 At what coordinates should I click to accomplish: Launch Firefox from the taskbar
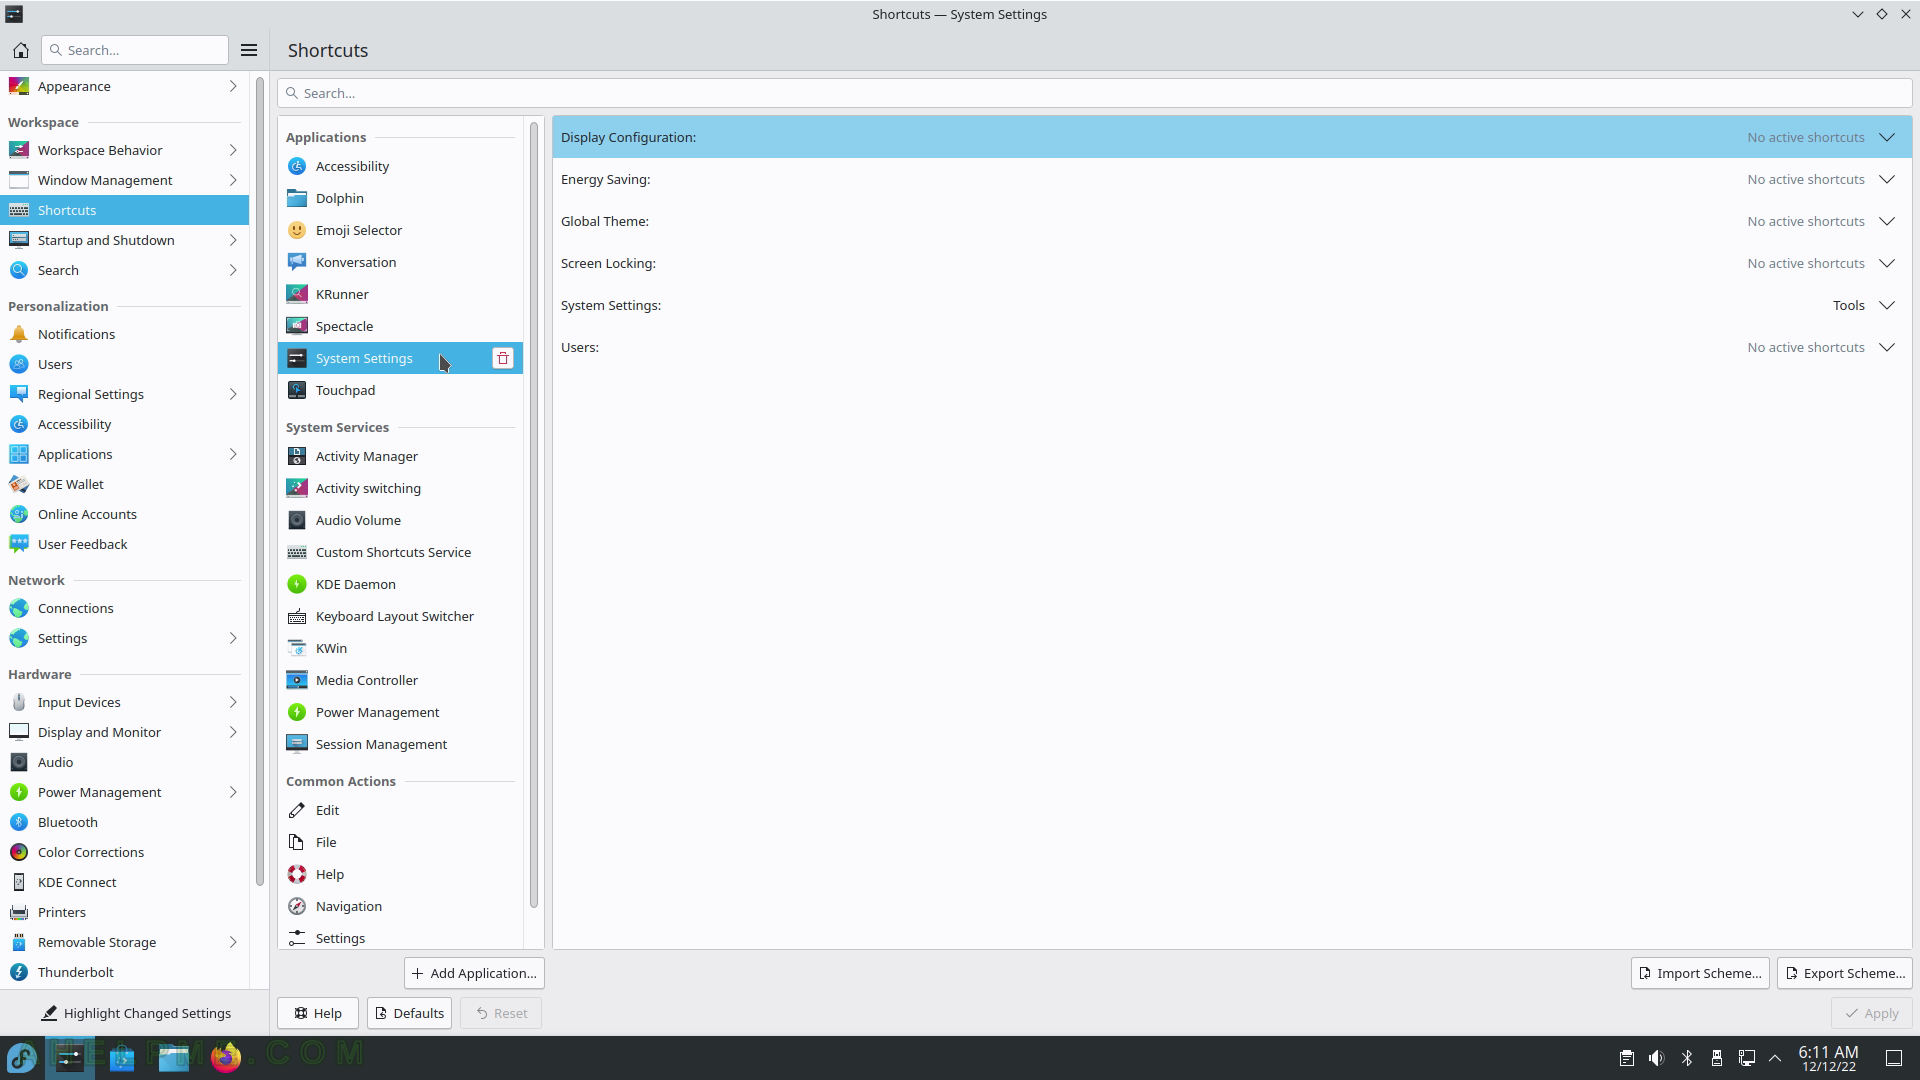click(226, 1057)
